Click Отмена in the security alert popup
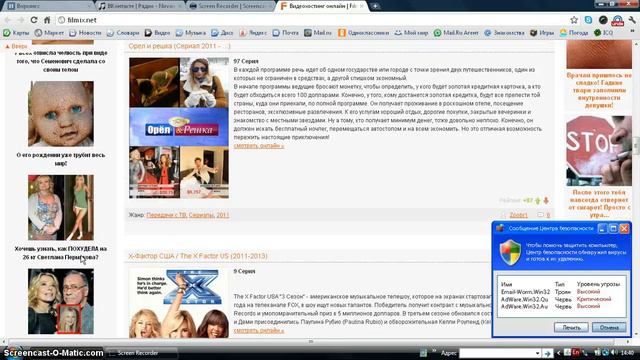640x360 pixels. [609, 327]
